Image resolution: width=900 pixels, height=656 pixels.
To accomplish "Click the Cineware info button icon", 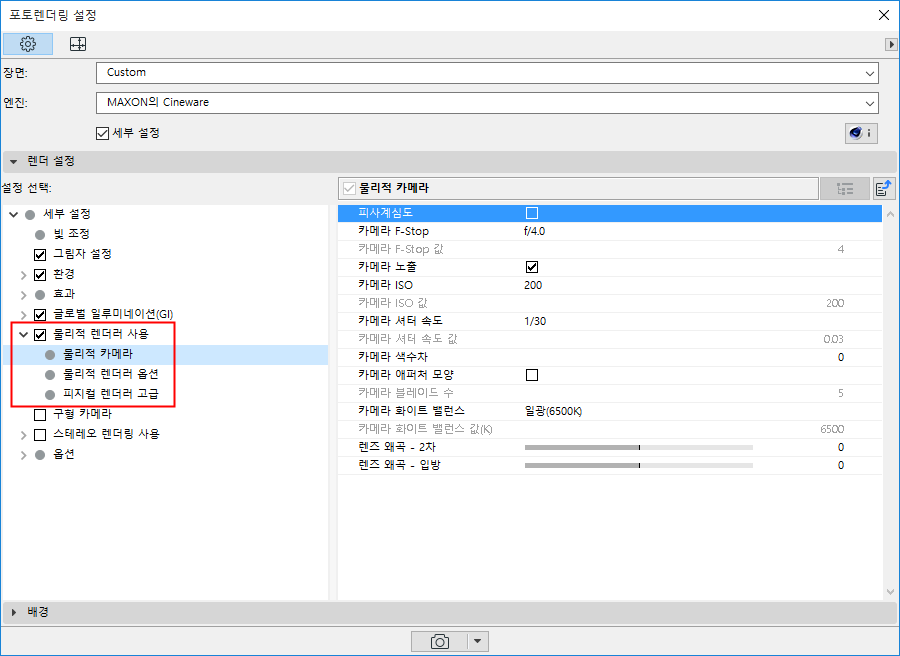I will (x=861, y=133).
